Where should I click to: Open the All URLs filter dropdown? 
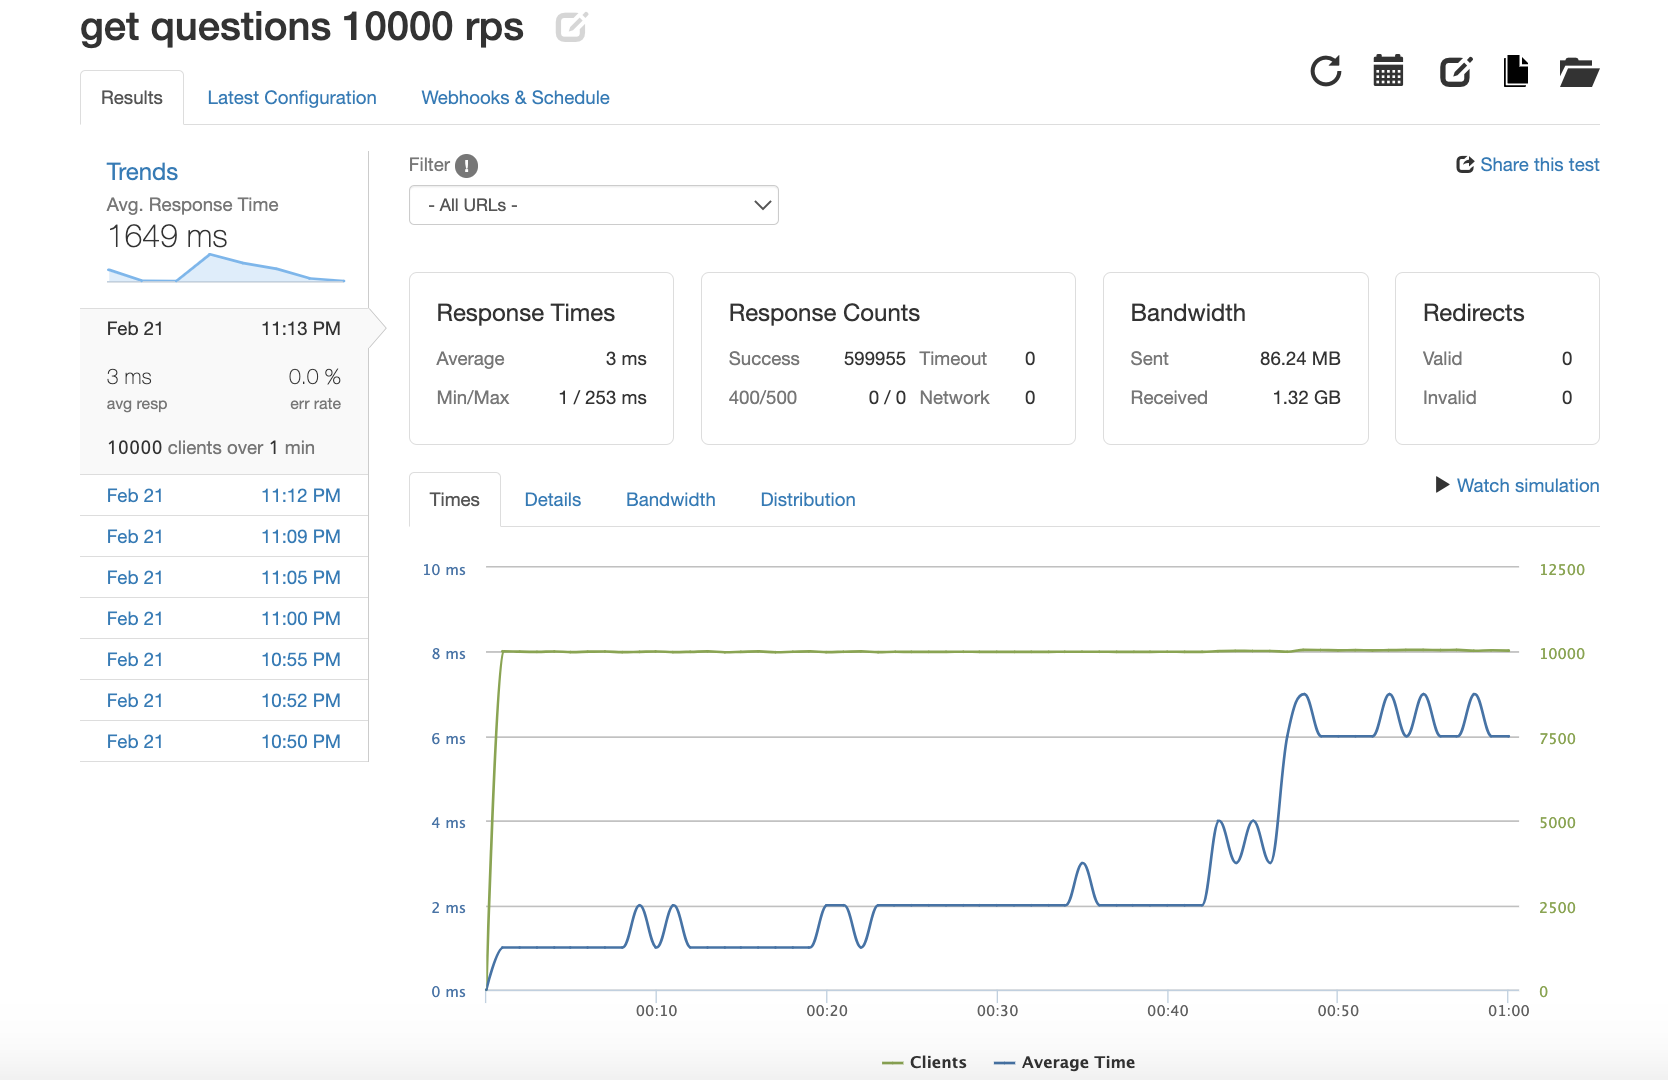click(x=594, y=205)
